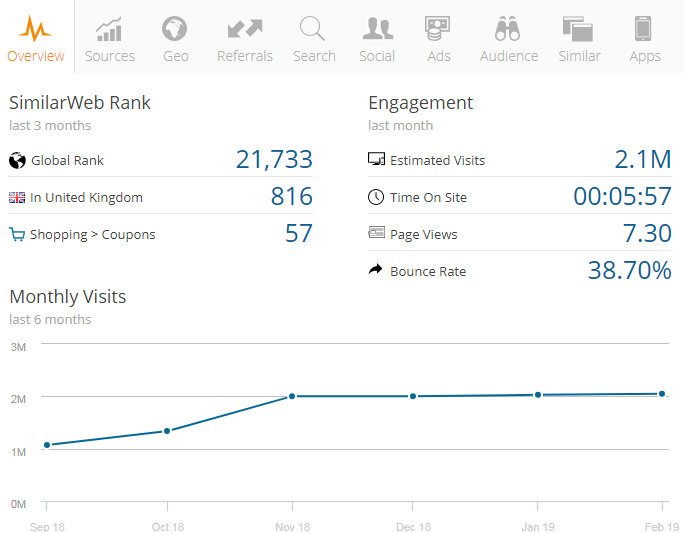
Task: Click the Page Views label
Action: coord(424,235)
